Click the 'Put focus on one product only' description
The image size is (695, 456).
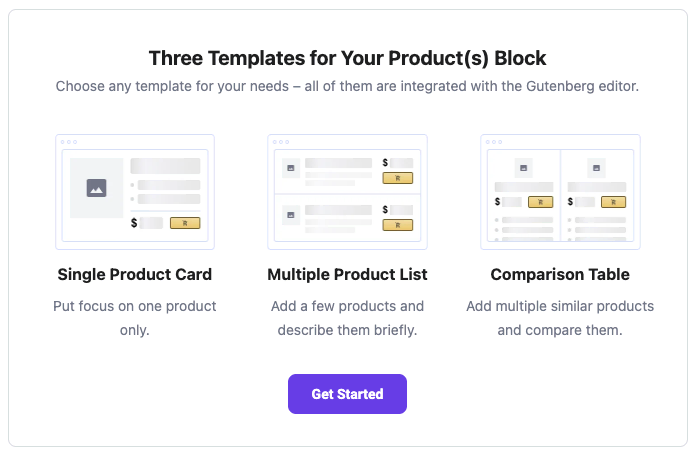point(135,317)
